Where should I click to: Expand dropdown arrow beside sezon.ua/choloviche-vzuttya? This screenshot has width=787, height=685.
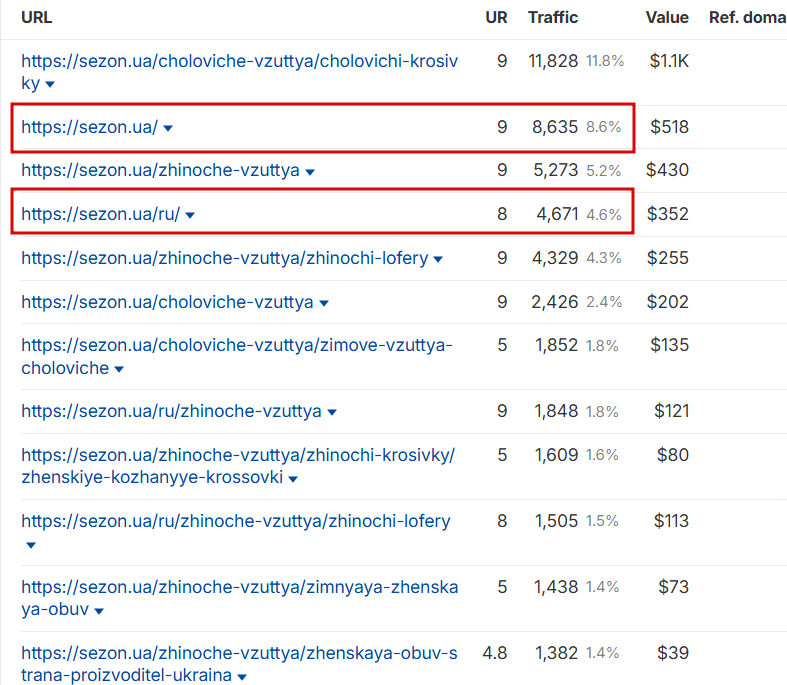click(x=324, y=304)
